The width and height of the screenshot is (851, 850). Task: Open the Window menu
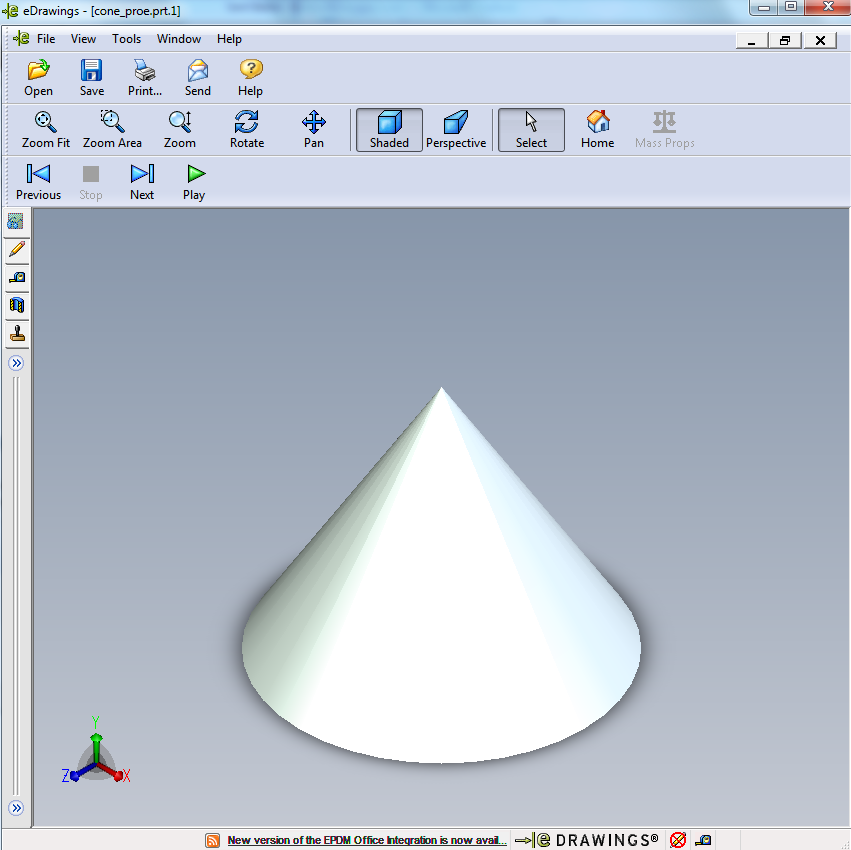(179, 39)
